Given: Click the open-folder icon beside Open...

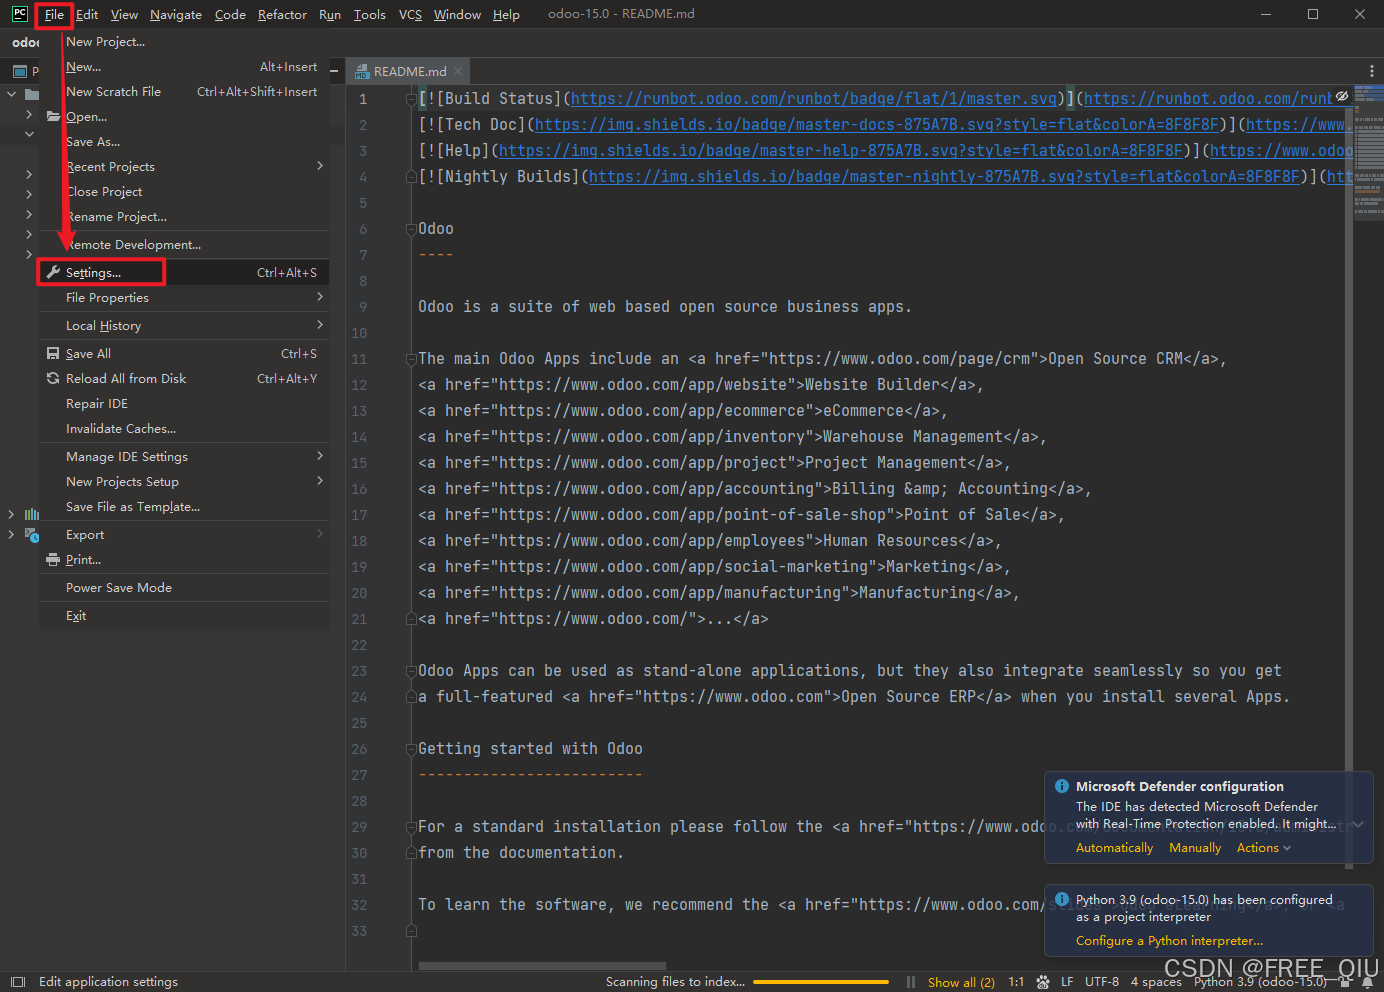Looking at the screenshot, I should click(54, 116).
